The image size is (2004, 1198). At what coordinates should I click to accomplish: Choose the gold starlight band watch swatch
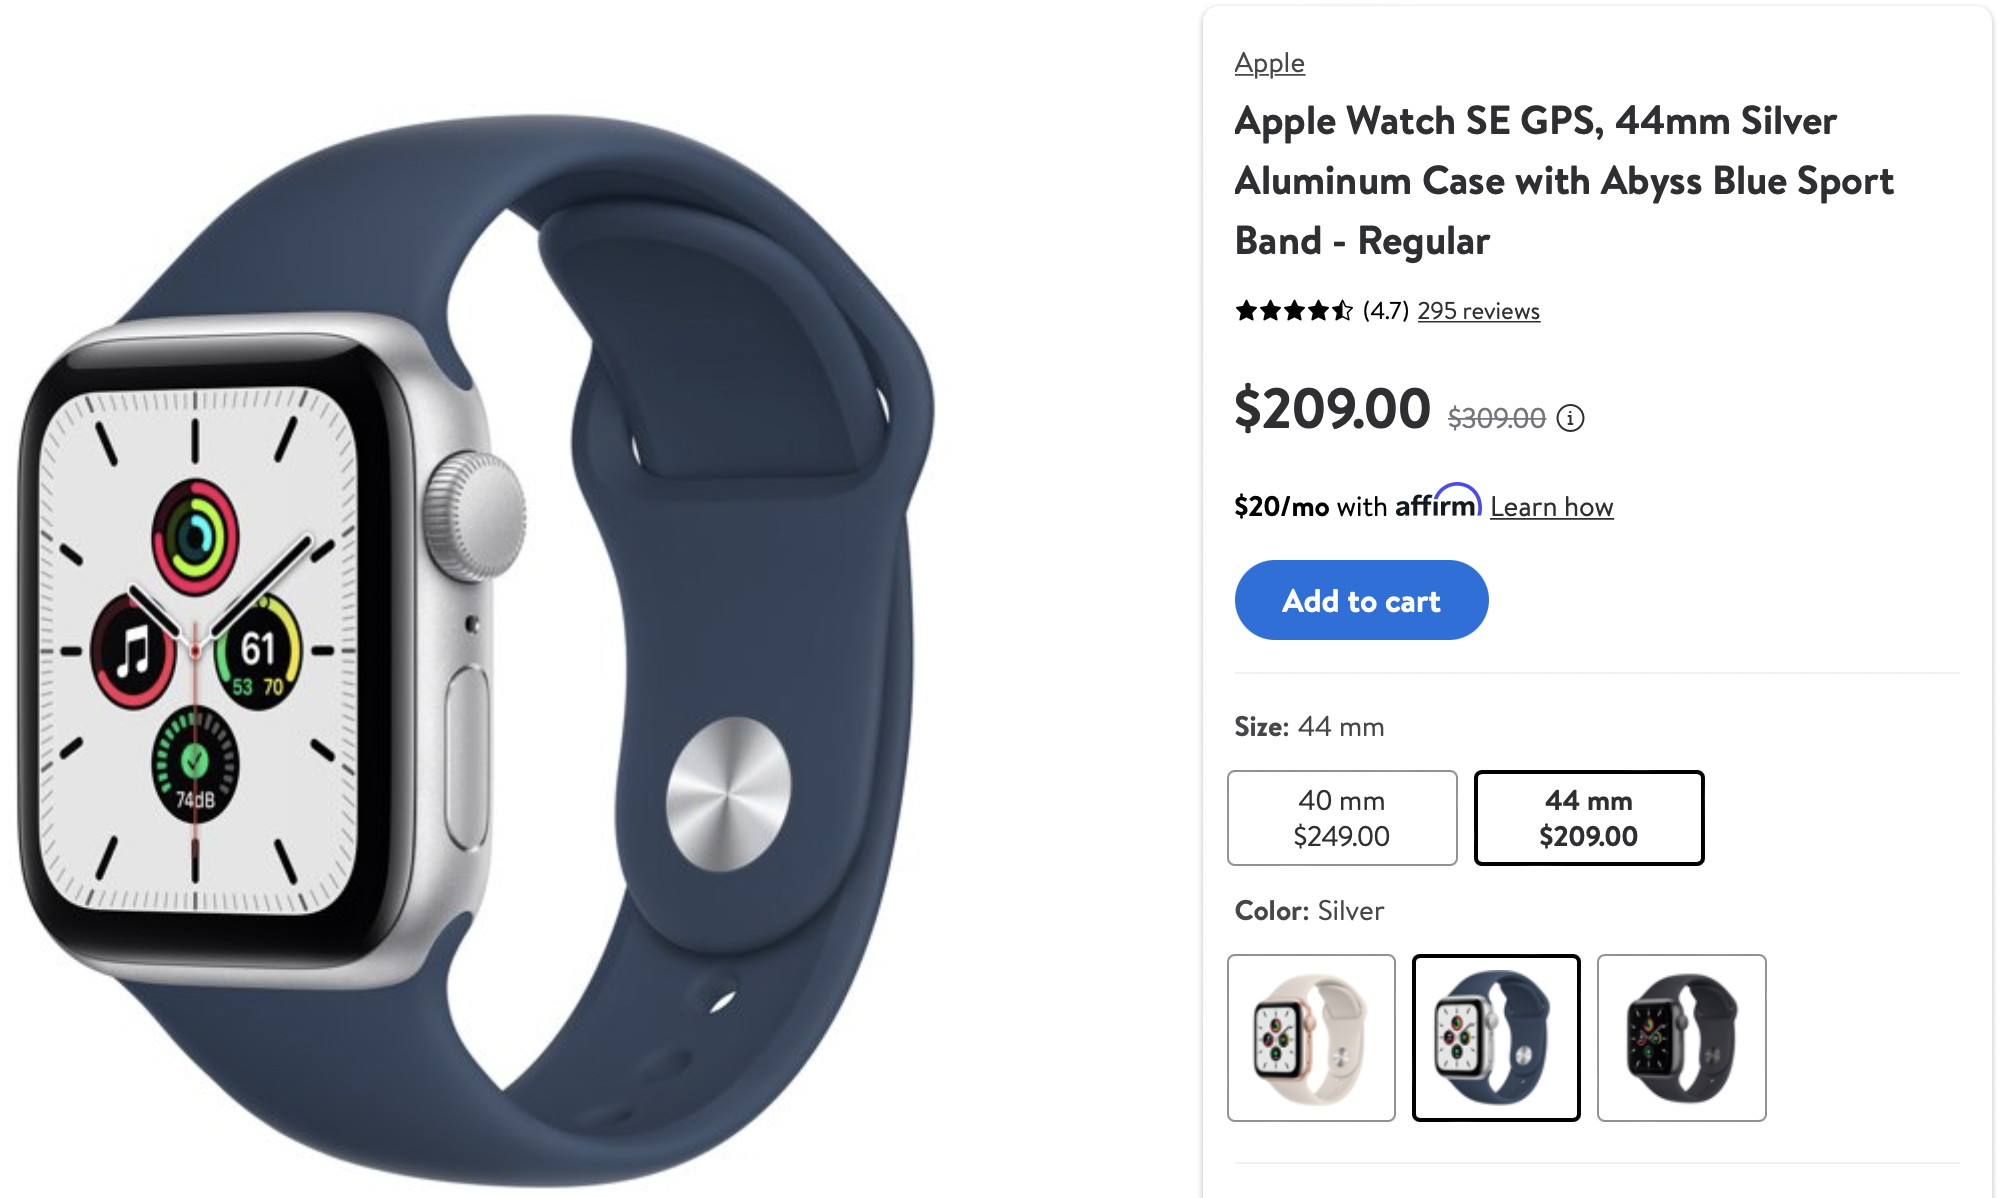point(1311,1038)
